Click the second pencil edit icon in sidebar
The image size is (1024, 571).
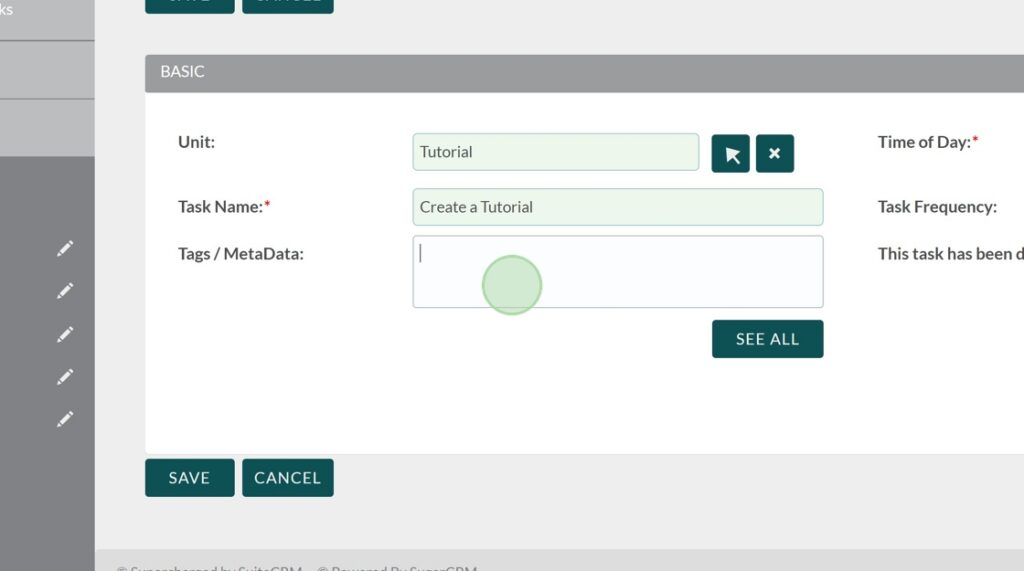[x=65, y=291]
